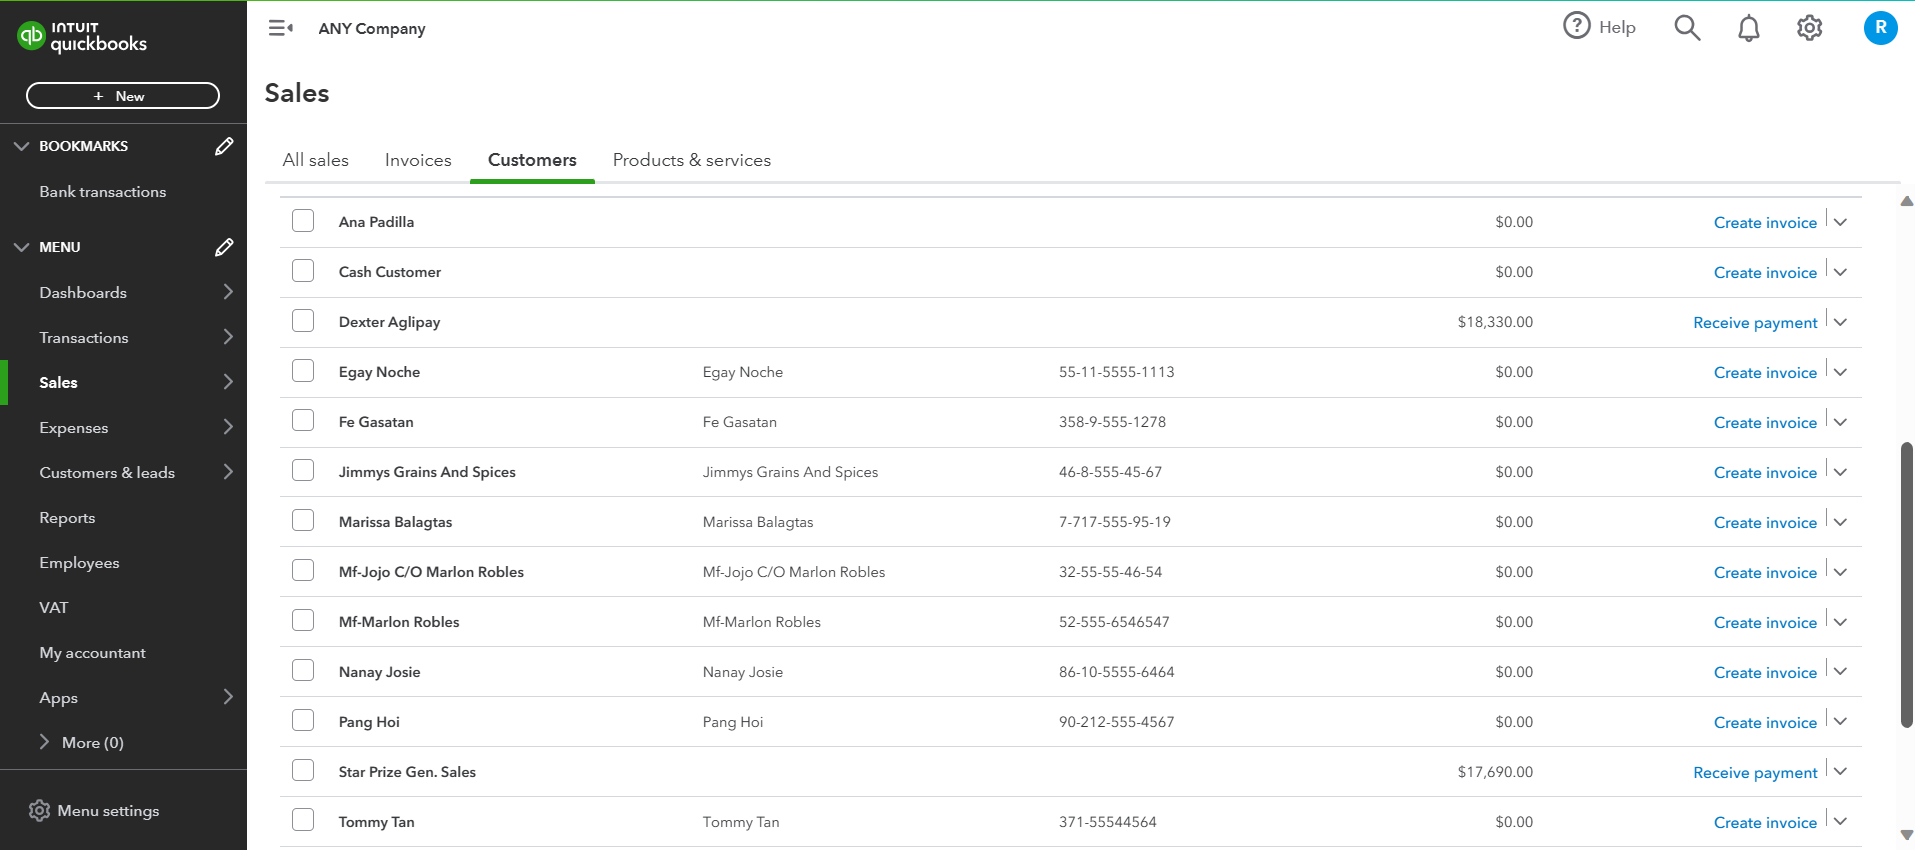Edit menu with the pencil icon

point(224,247)
